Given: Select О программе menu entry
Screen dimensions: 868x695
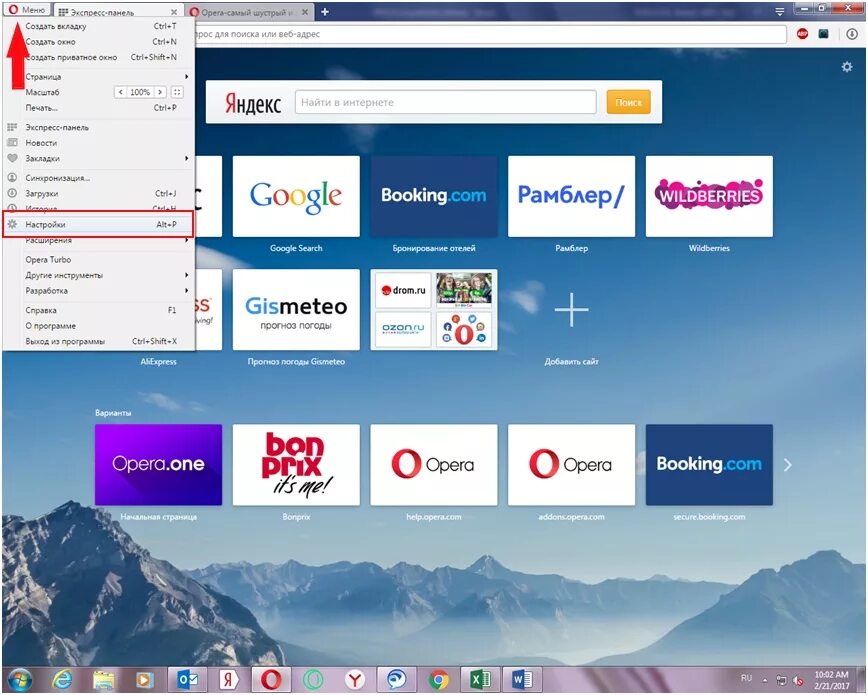Looking at the screenshot, I should coord(100,326).
